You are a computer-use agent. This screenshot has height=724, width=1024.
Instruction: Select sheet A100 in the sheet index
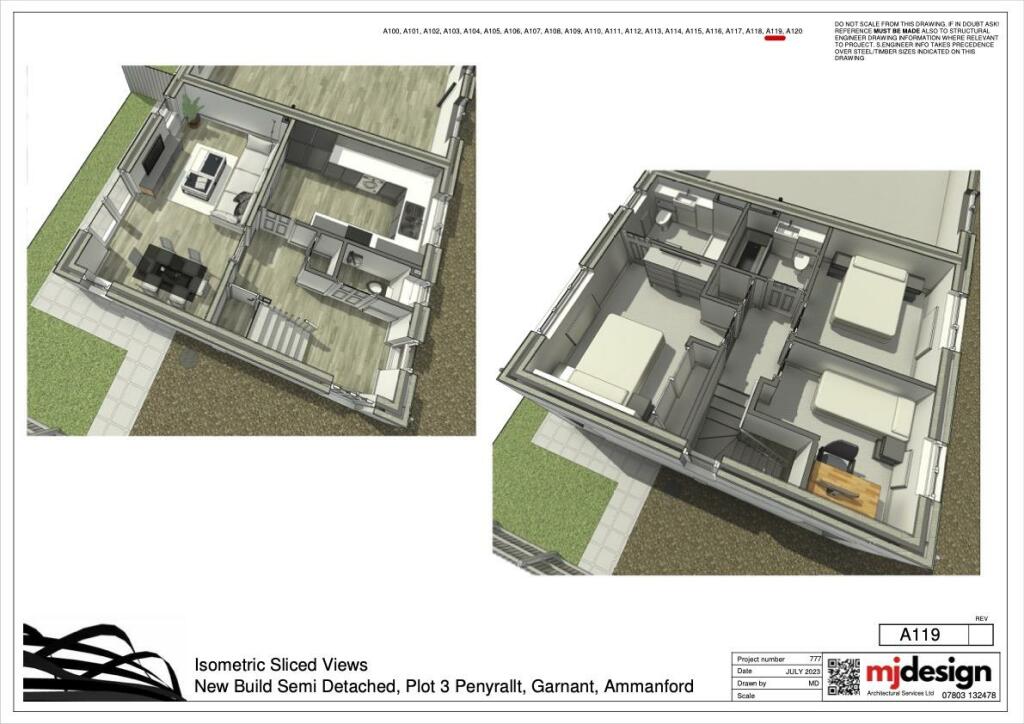391,32
